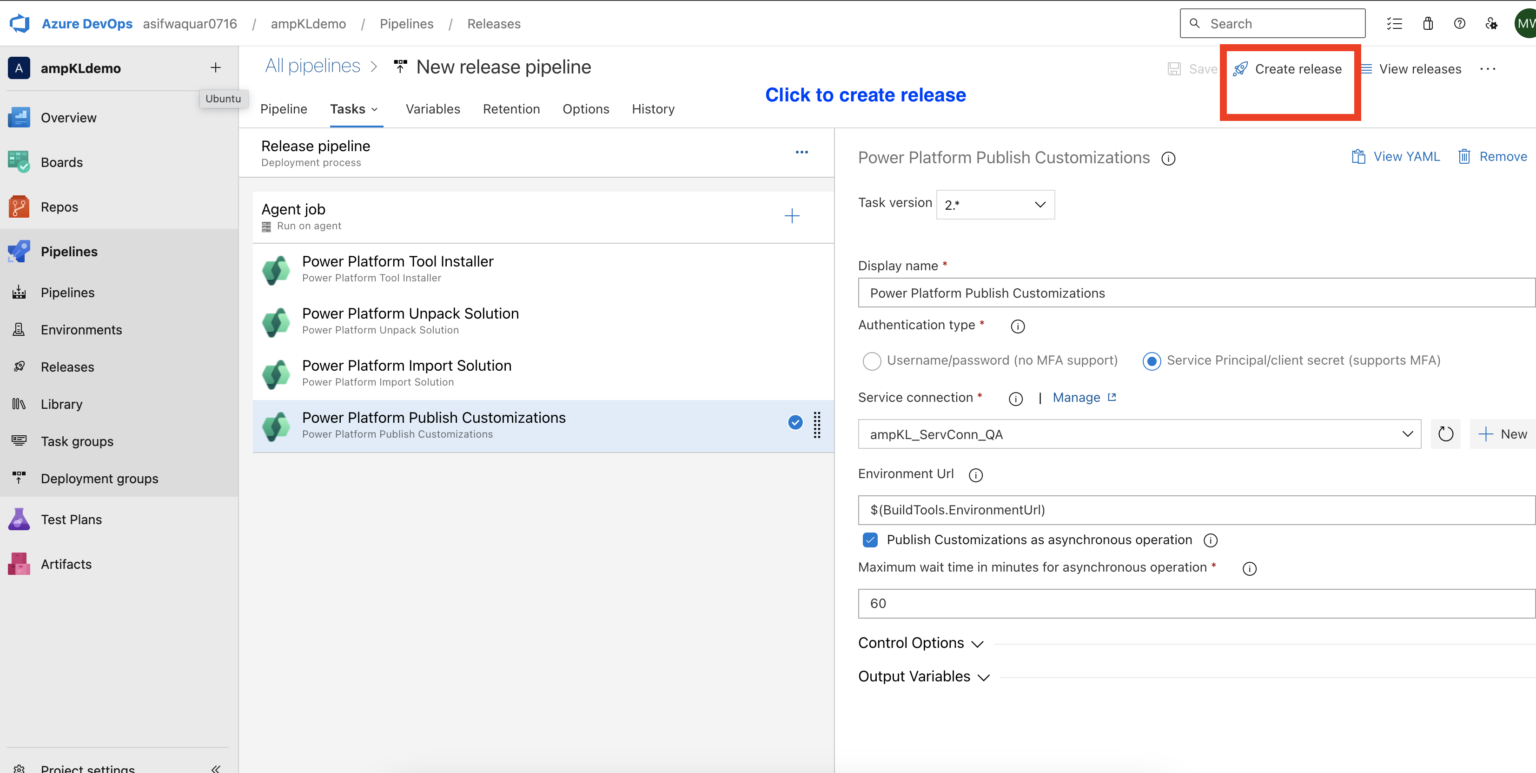Switch to the Variables tab
Viewport: 1536px width, 773px height.
coord(433,109)
